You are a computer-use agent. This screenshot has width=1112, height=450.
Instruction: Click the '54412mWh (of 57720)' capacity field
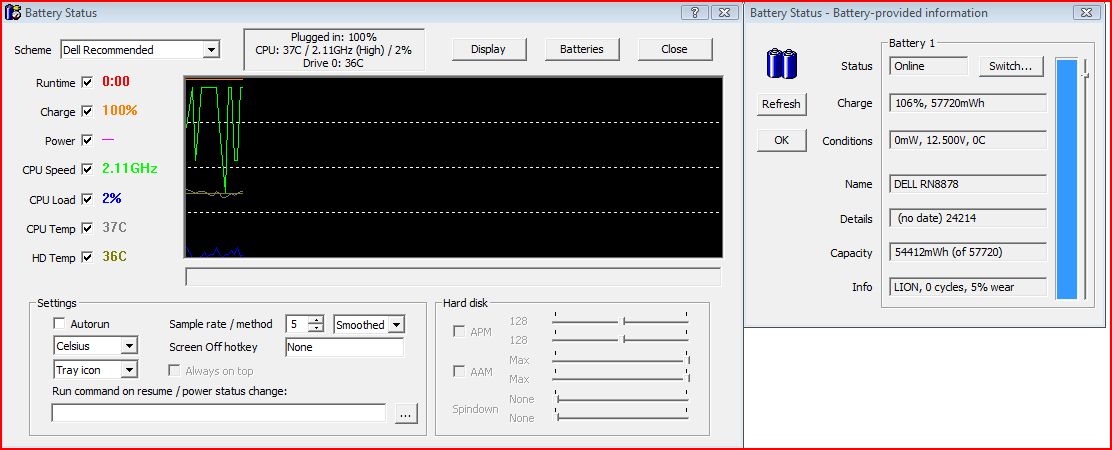pyautogui.click(x=968, y=252)
